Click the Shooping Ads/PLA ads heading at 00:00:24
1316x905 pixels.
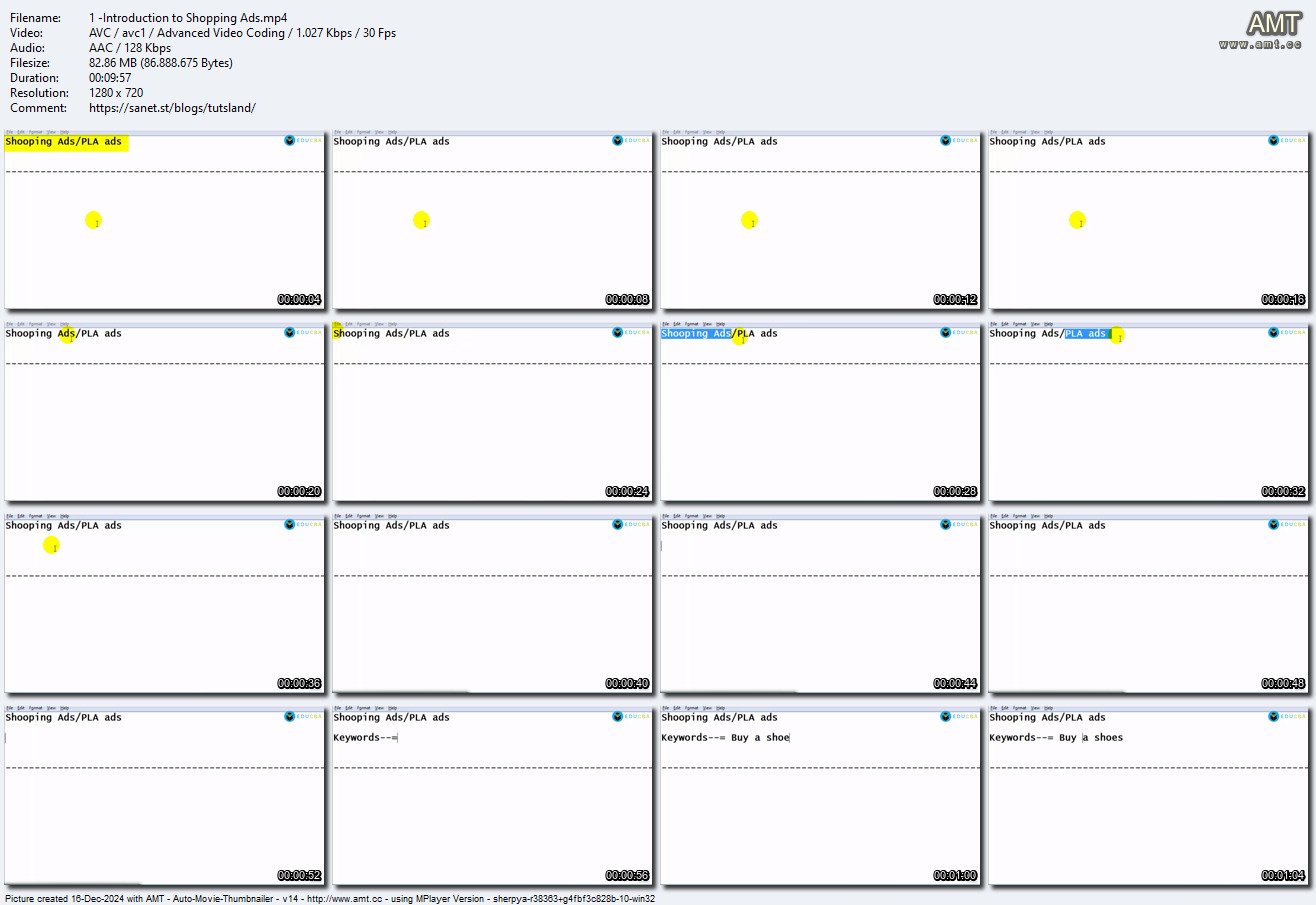pos(391,334)
